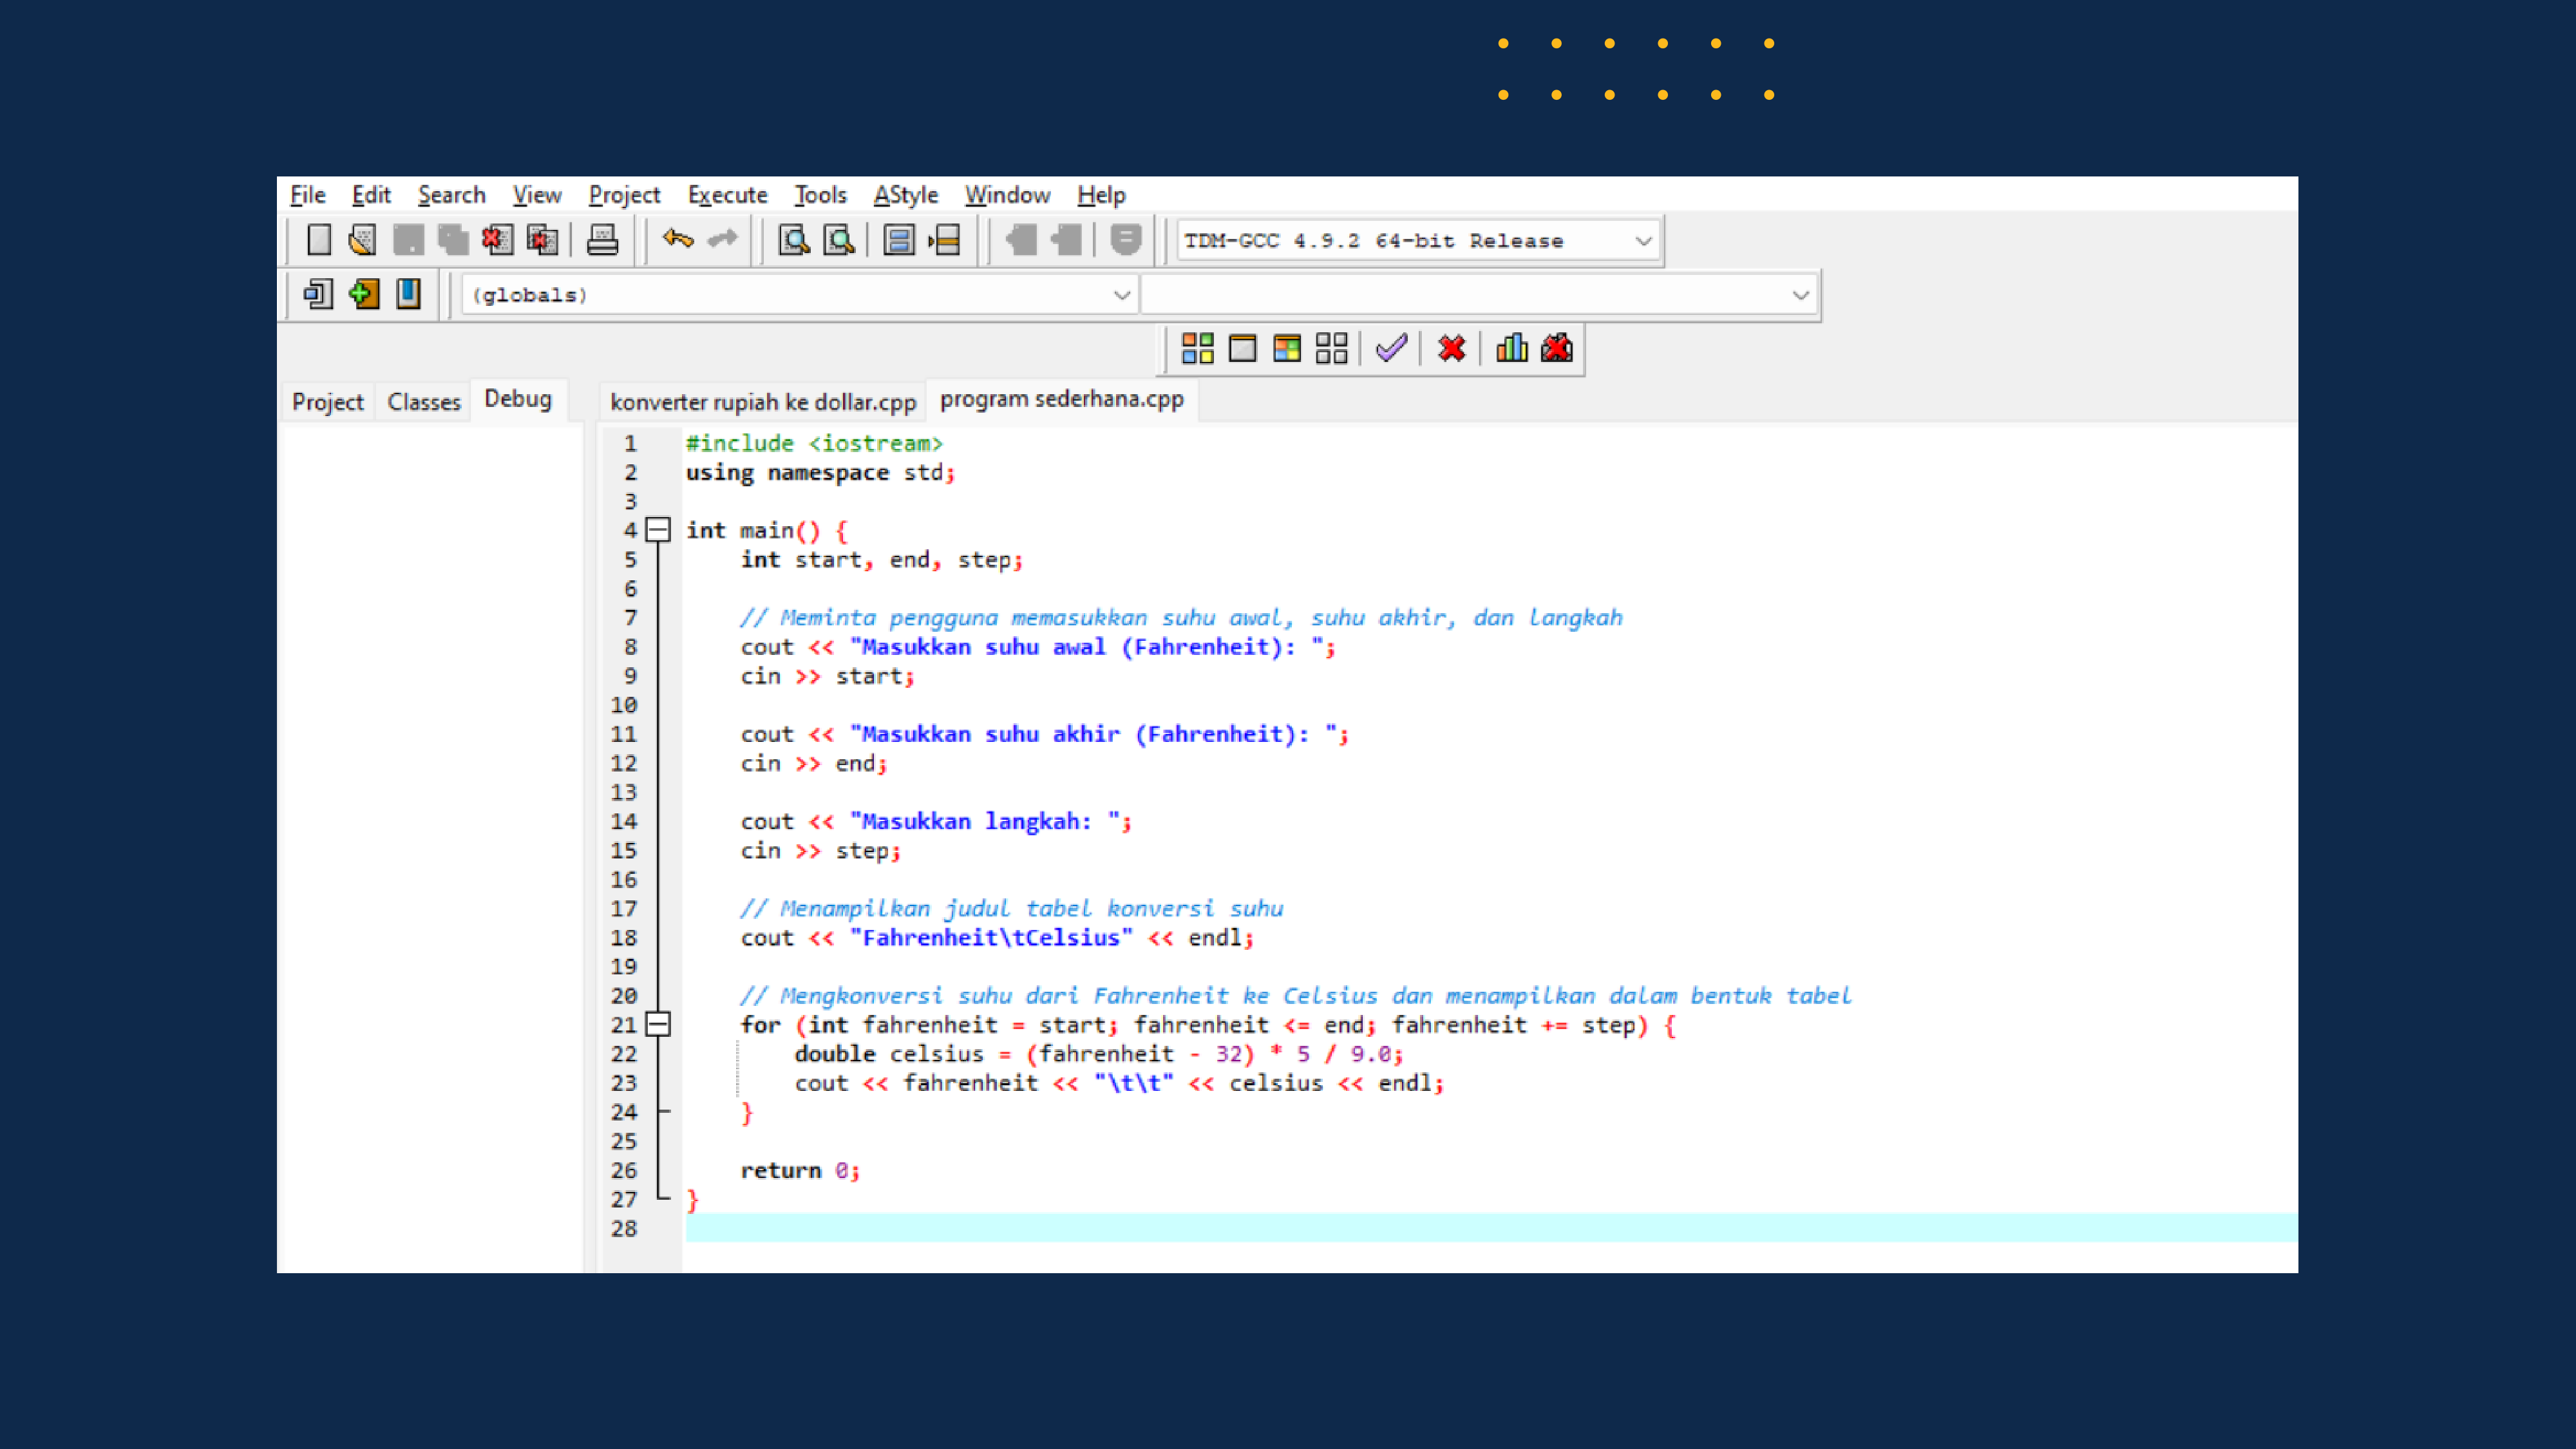
Task: Open the Execute menu
Action: [727, 195]
